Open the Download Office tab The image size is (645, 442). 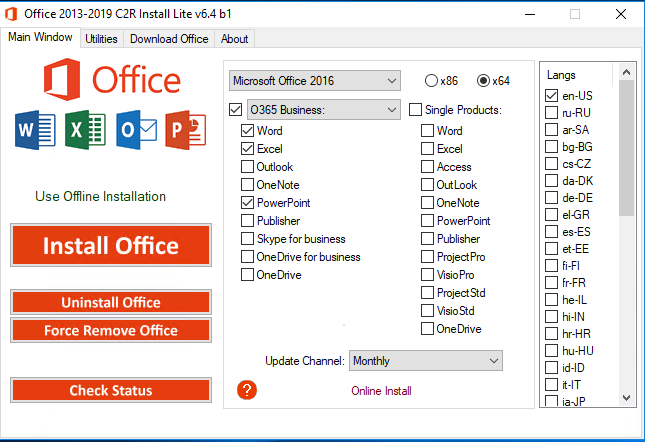click(x=169, y=39)
